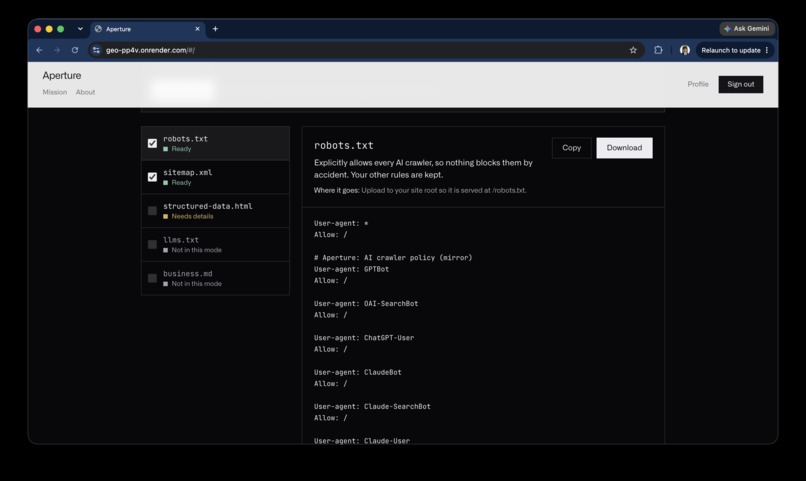Close the Aperture browser tab

(197, 29)
